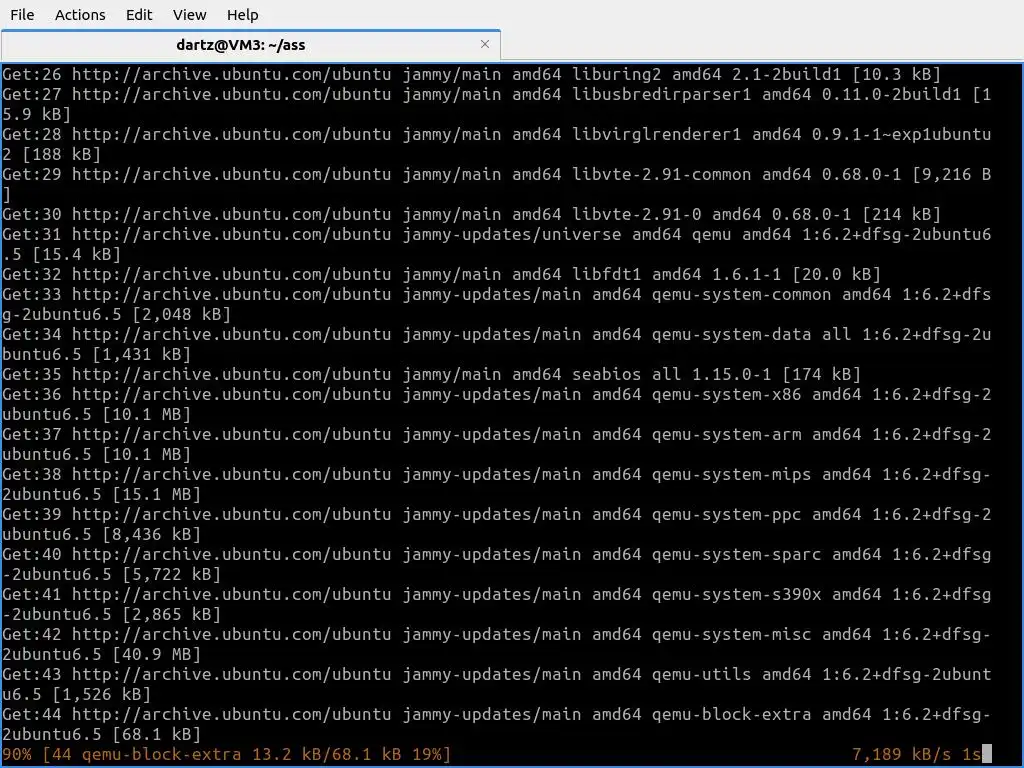Click the [2,048 kB] size text
This screenshot has height=768, width=1024.
[181, 314]
